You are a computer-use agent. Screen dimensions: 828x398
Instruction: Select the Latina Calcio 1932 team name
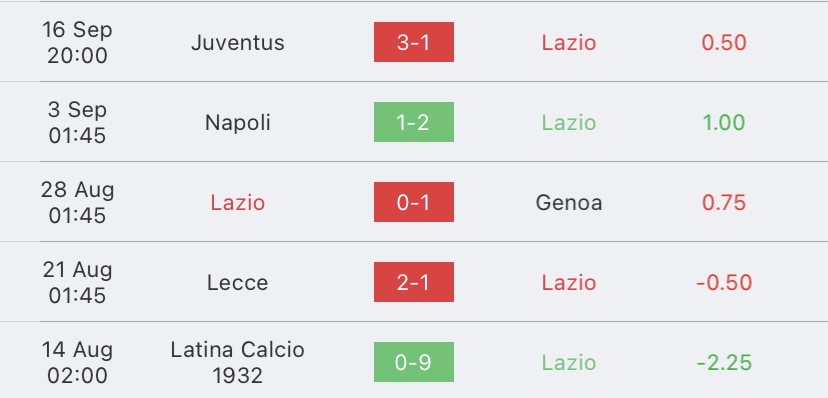238,362
